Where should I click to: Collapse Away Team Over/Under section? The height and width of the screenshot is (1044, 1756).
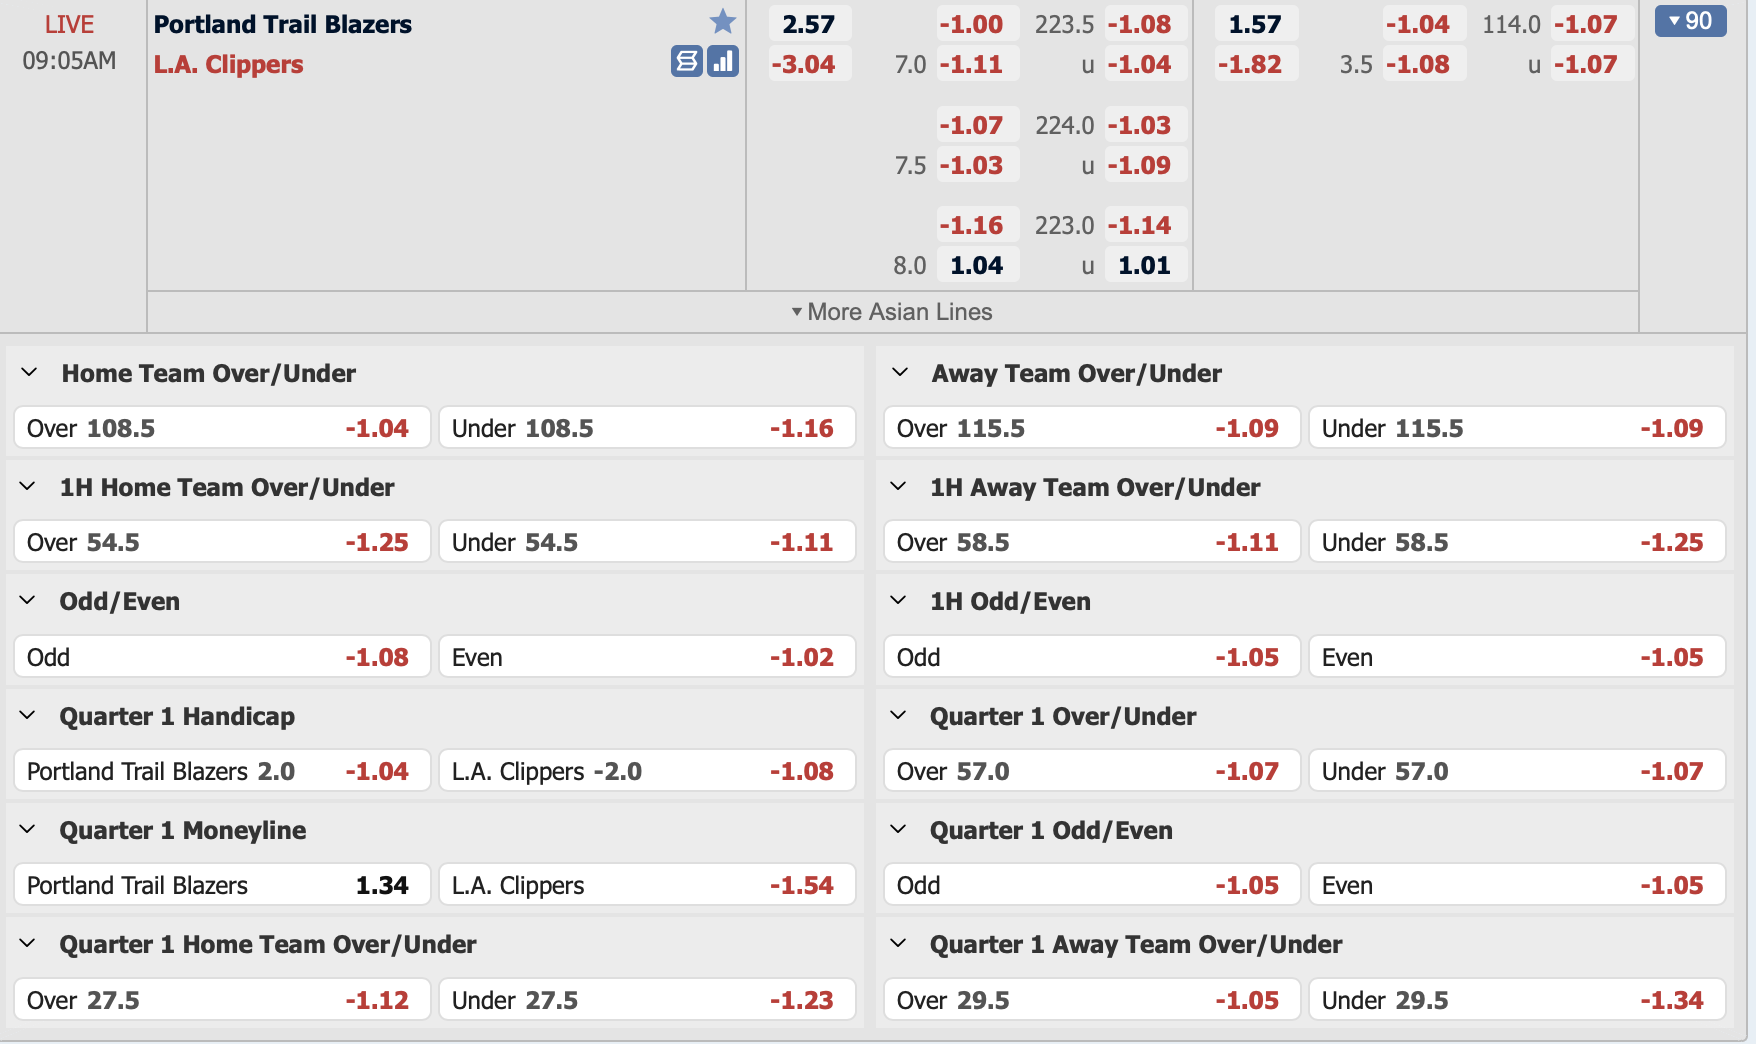tap(899, 373)
